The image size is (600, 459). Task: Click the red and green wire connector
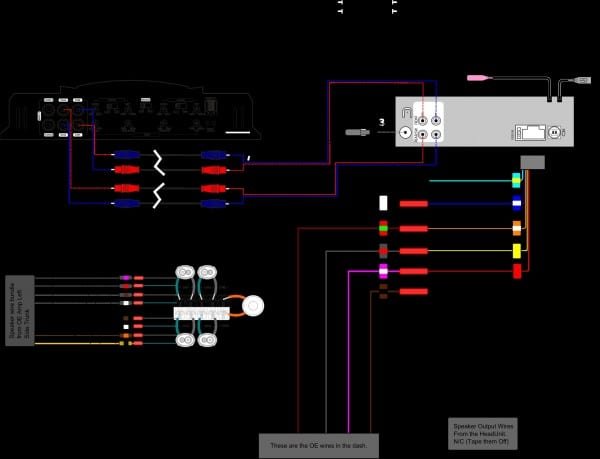[x=383, y=228]
